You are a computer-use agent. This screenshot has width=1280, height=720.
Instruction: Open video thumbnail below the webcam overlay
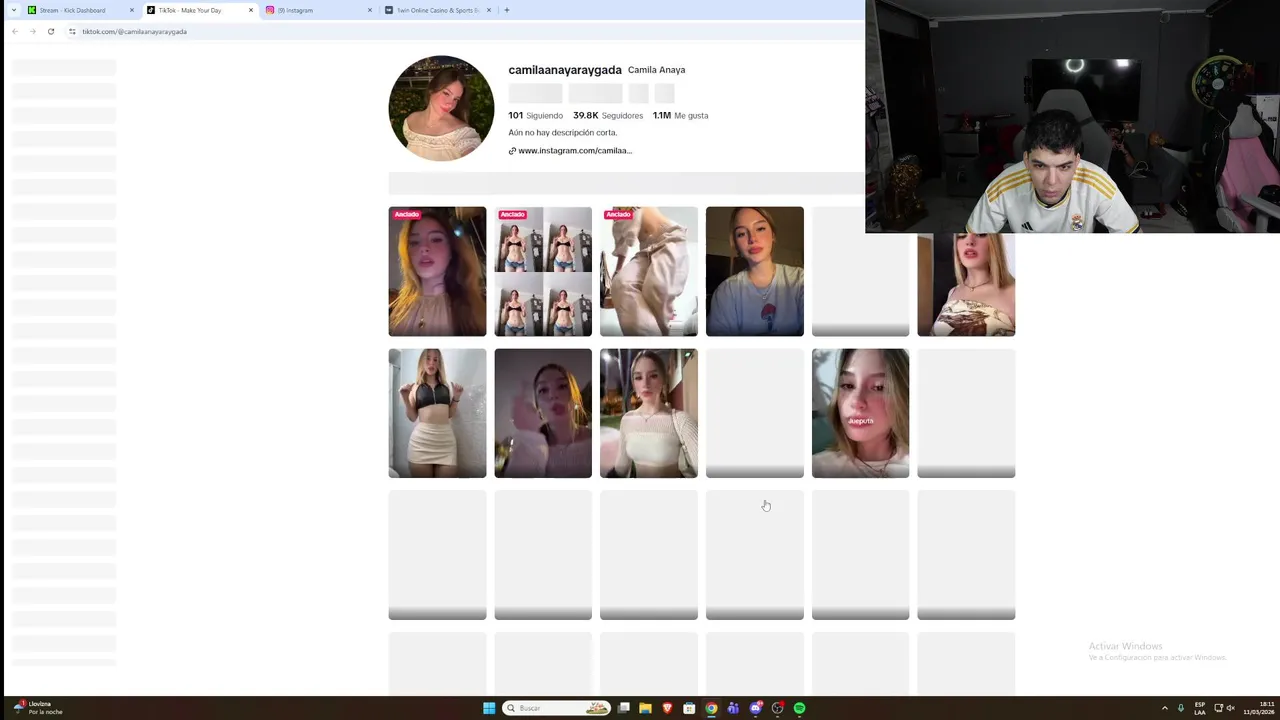[x=966, y=285]
